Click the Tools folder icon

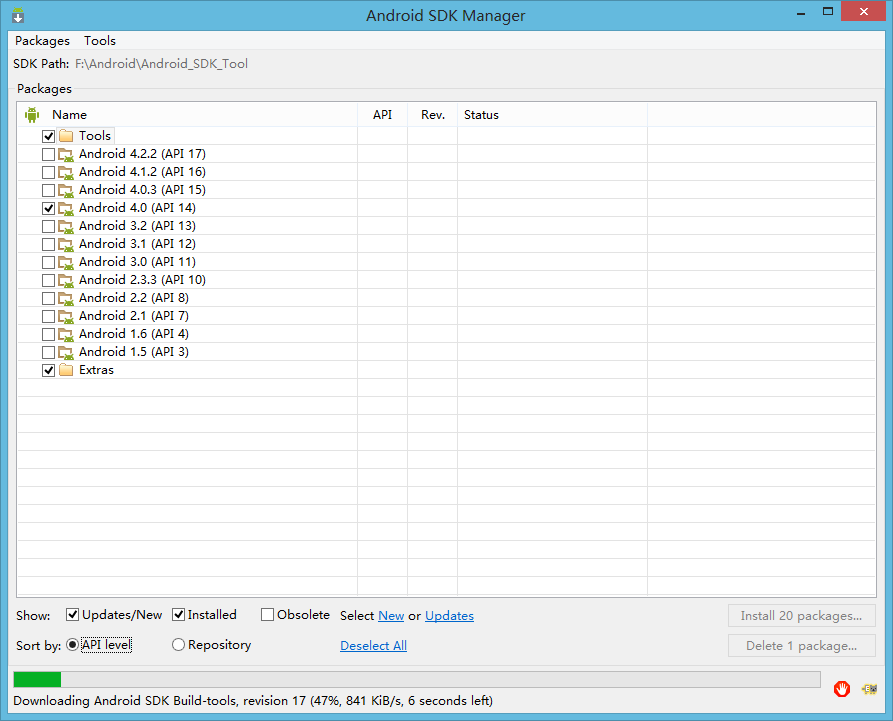66,136
